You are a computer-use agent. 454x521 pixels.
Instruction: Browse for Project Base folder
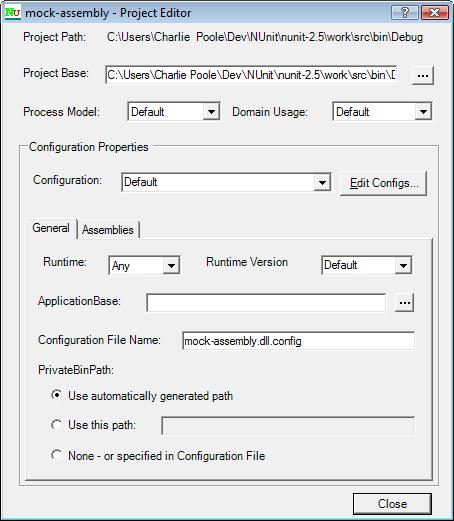pos(423,75)
